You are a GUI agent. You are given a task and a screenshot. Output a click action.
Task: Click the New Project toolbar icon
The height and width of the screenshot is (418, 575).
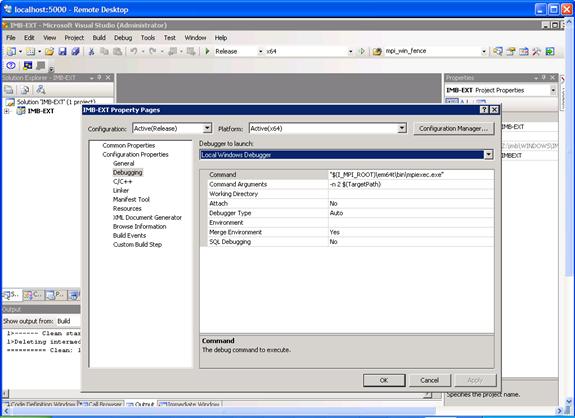pyautogui.click(x=11, y=52)
